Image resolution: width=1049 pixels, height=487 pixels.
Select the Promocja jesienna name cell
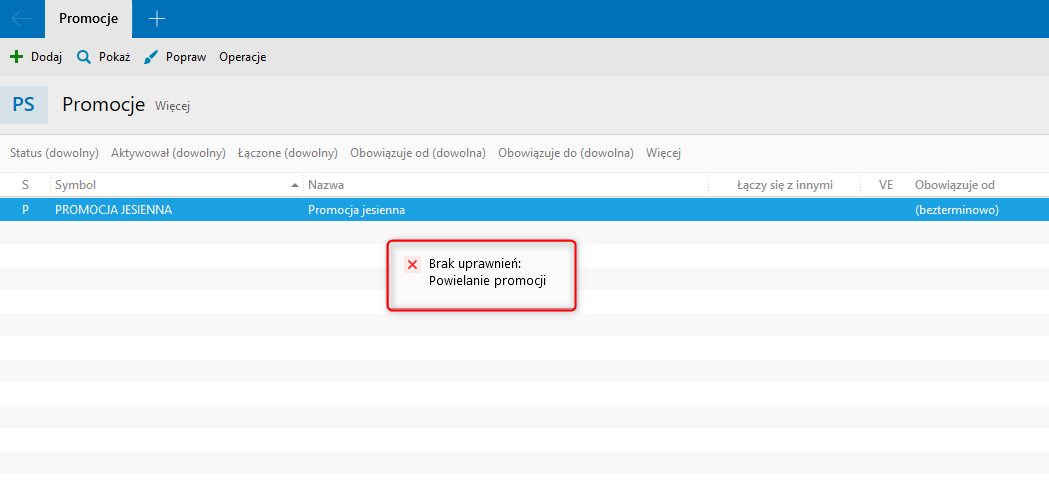click(357, 210)
